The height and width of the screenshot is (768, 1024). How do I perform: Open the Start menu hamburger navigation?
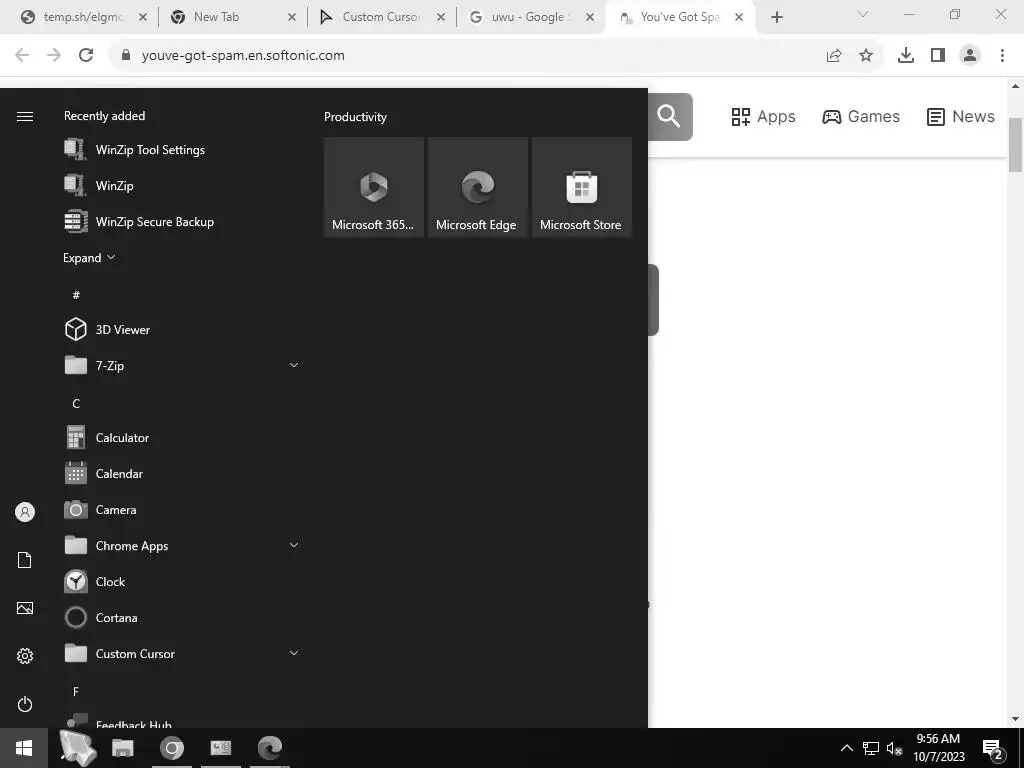pyautogui.click(x=25, y=116)
